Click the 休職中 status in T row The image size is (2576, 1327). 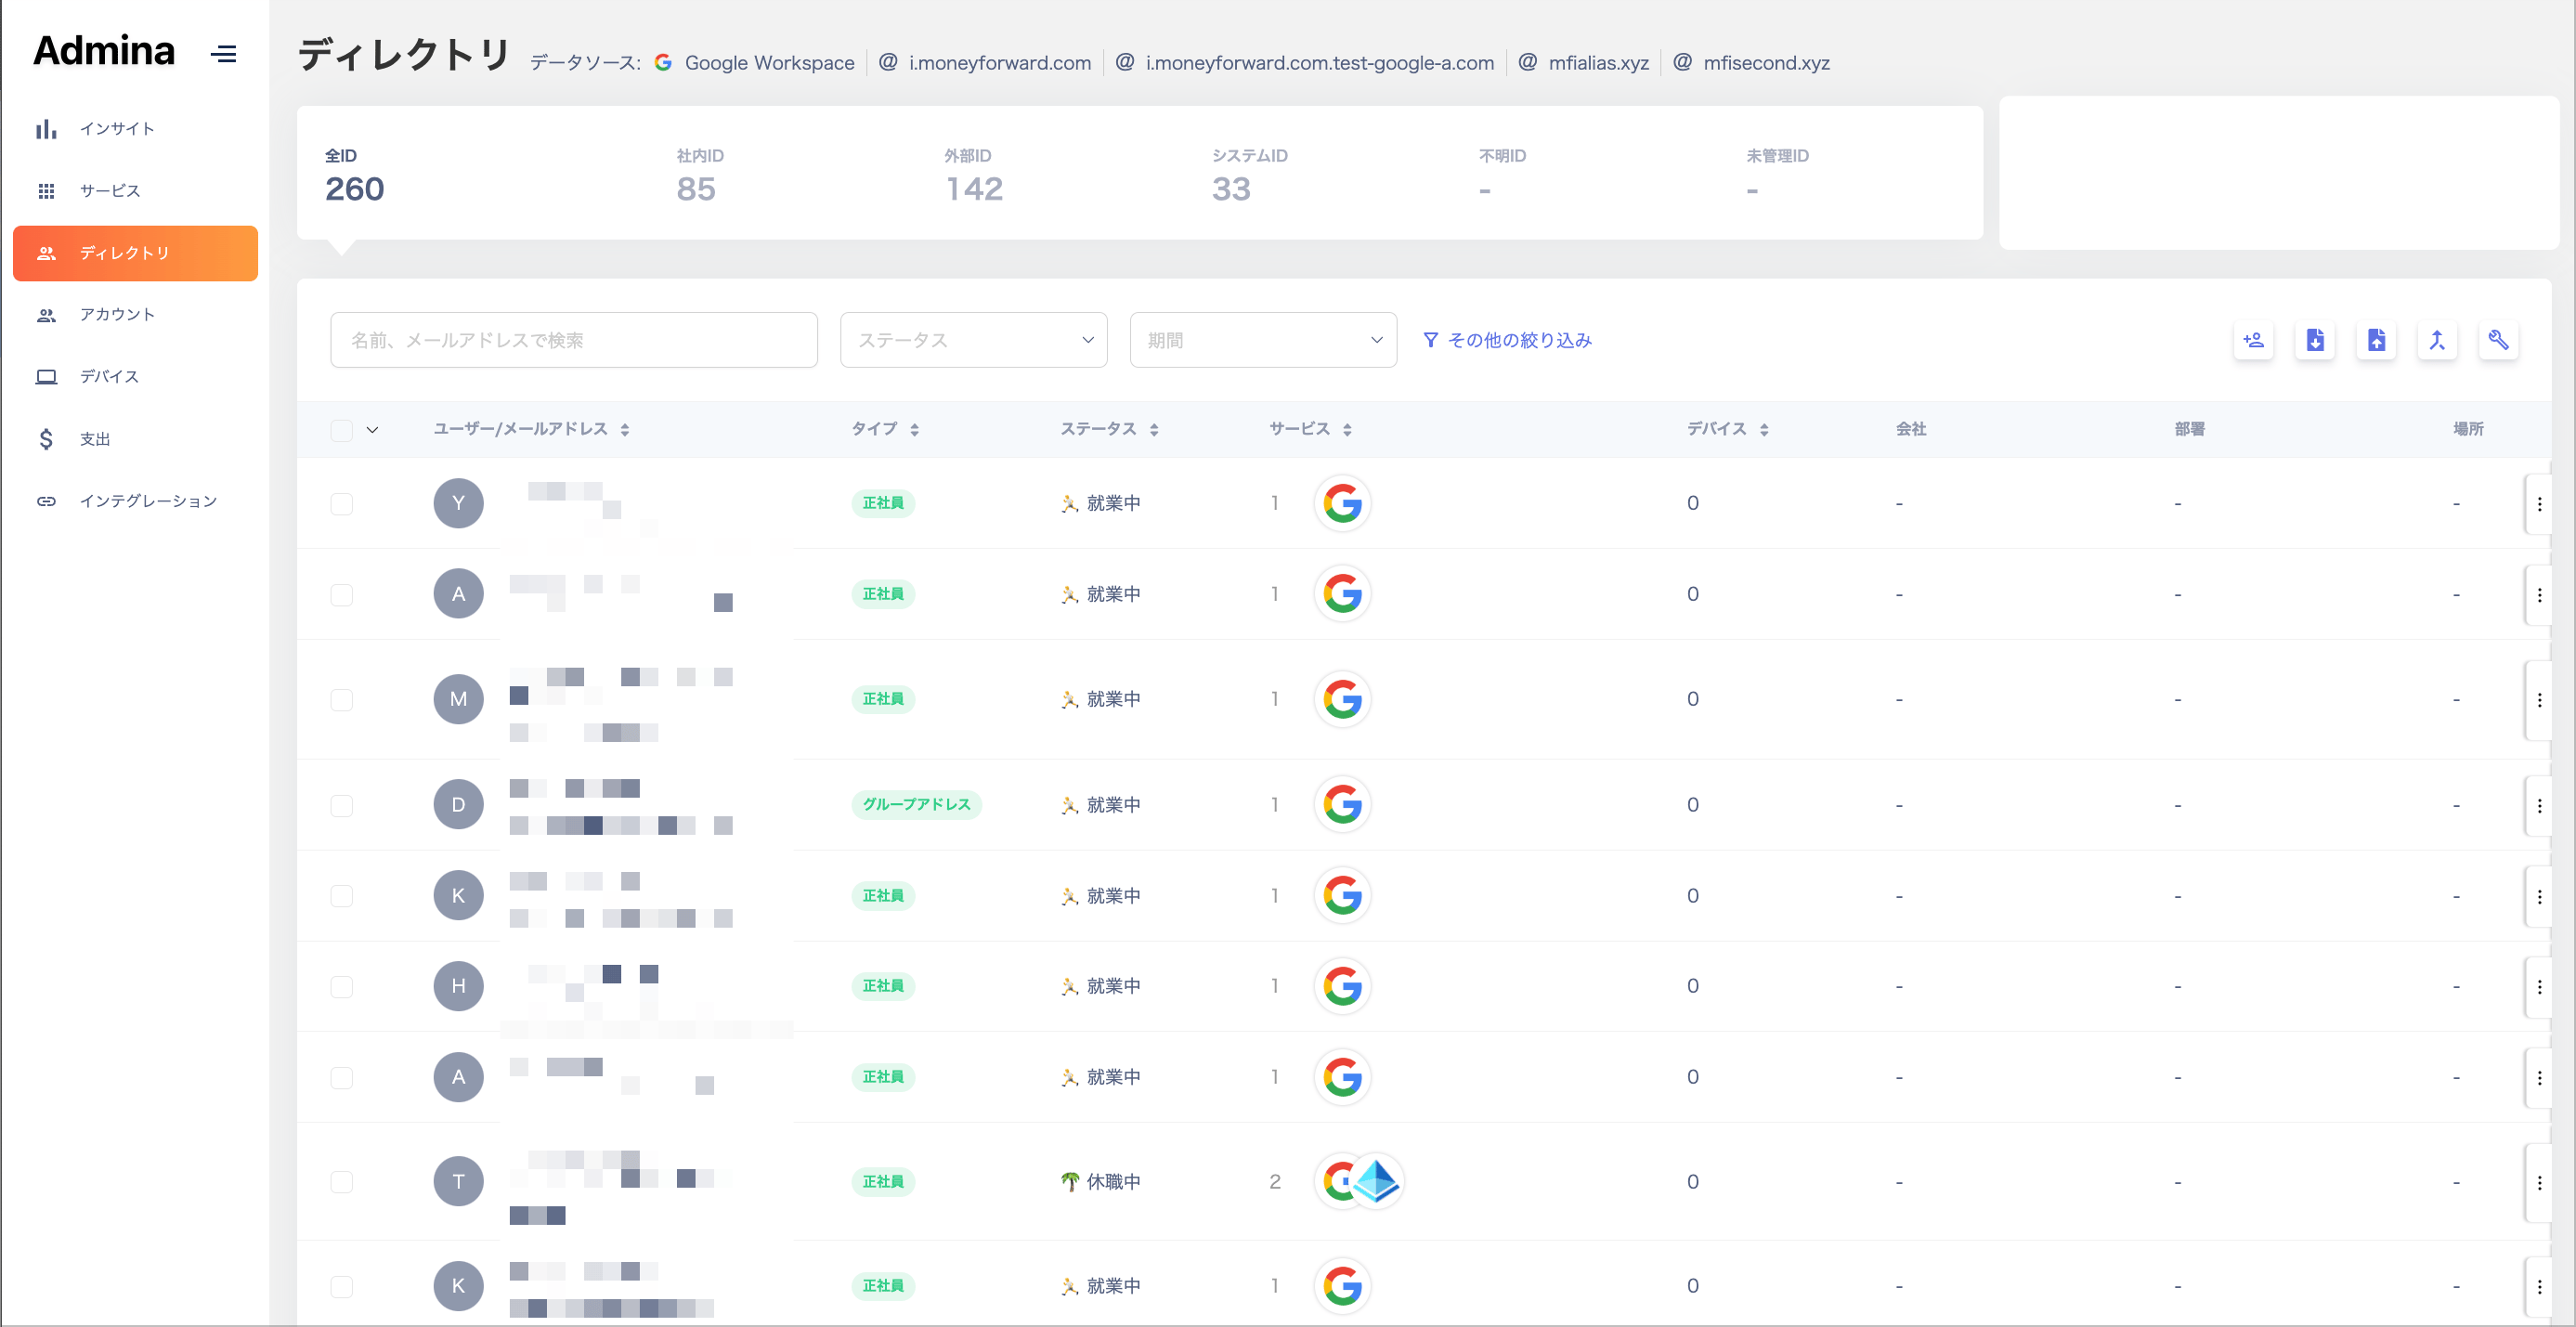coord(1100,1182)
